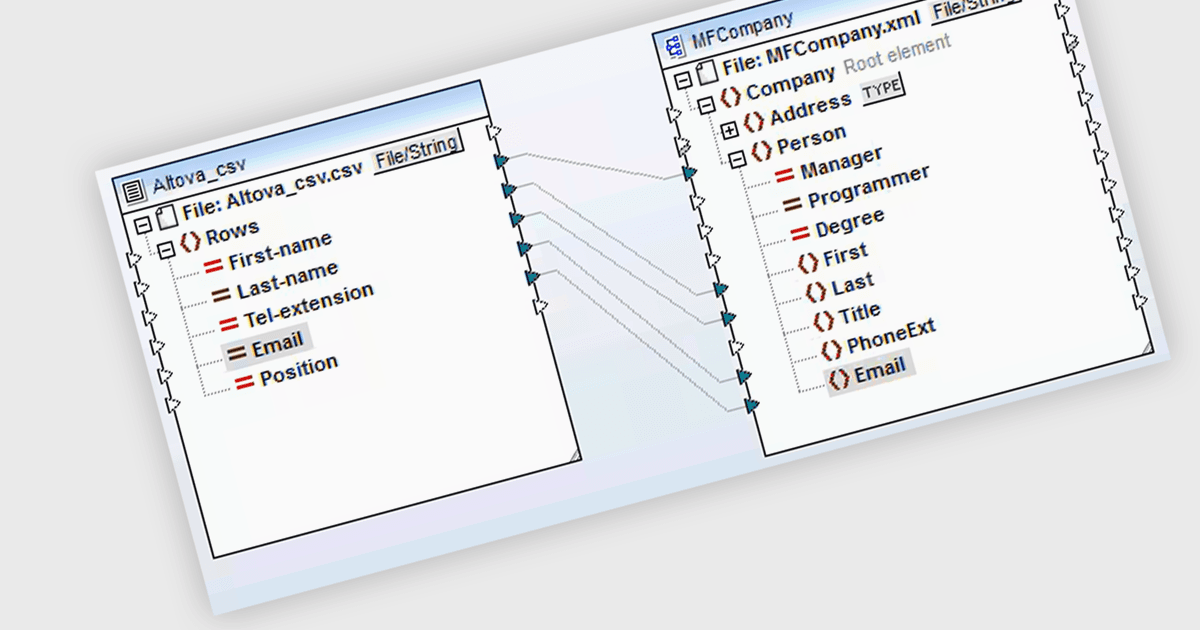
Task: Expand the Address node
Action: (730, 129)
